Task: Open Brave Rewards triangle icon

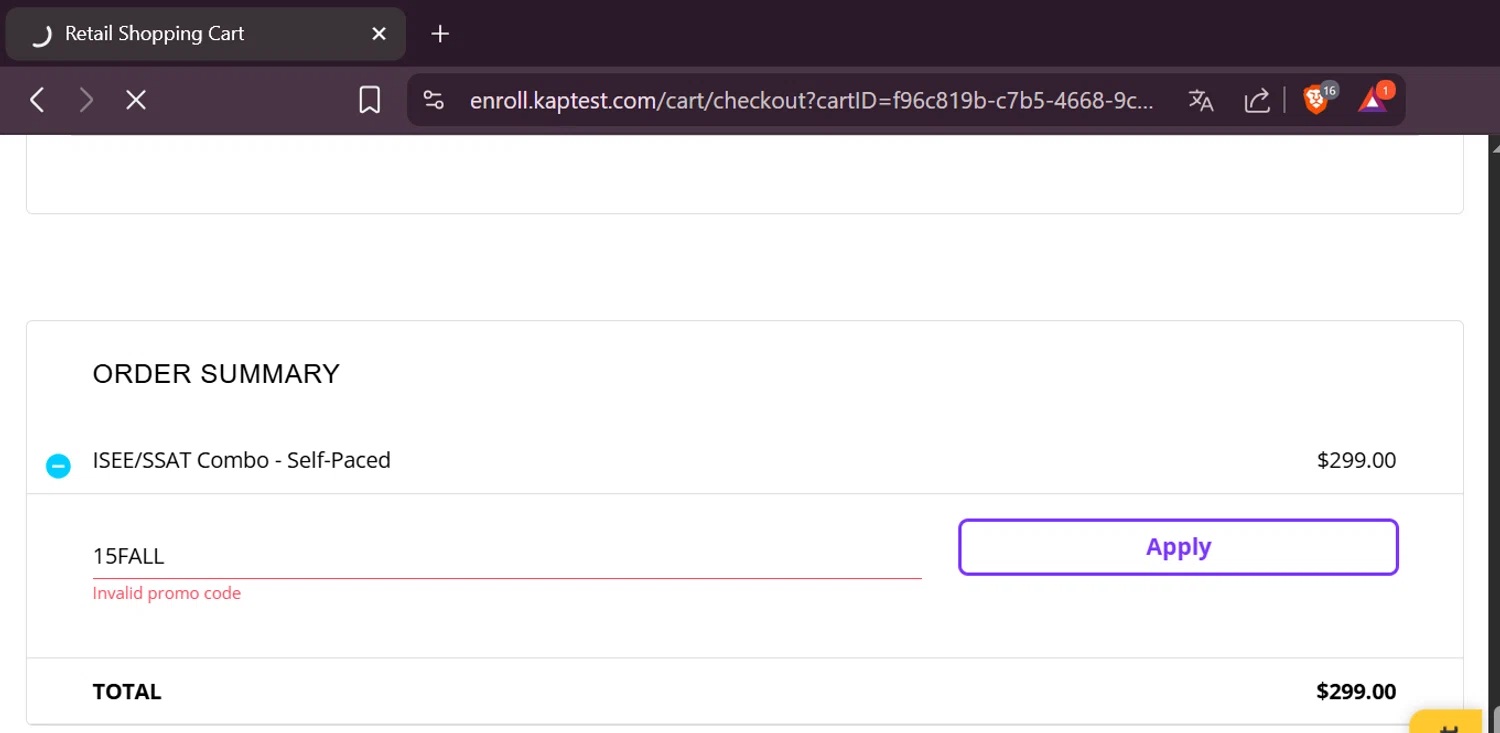Action: click(x=1374, y=98)
